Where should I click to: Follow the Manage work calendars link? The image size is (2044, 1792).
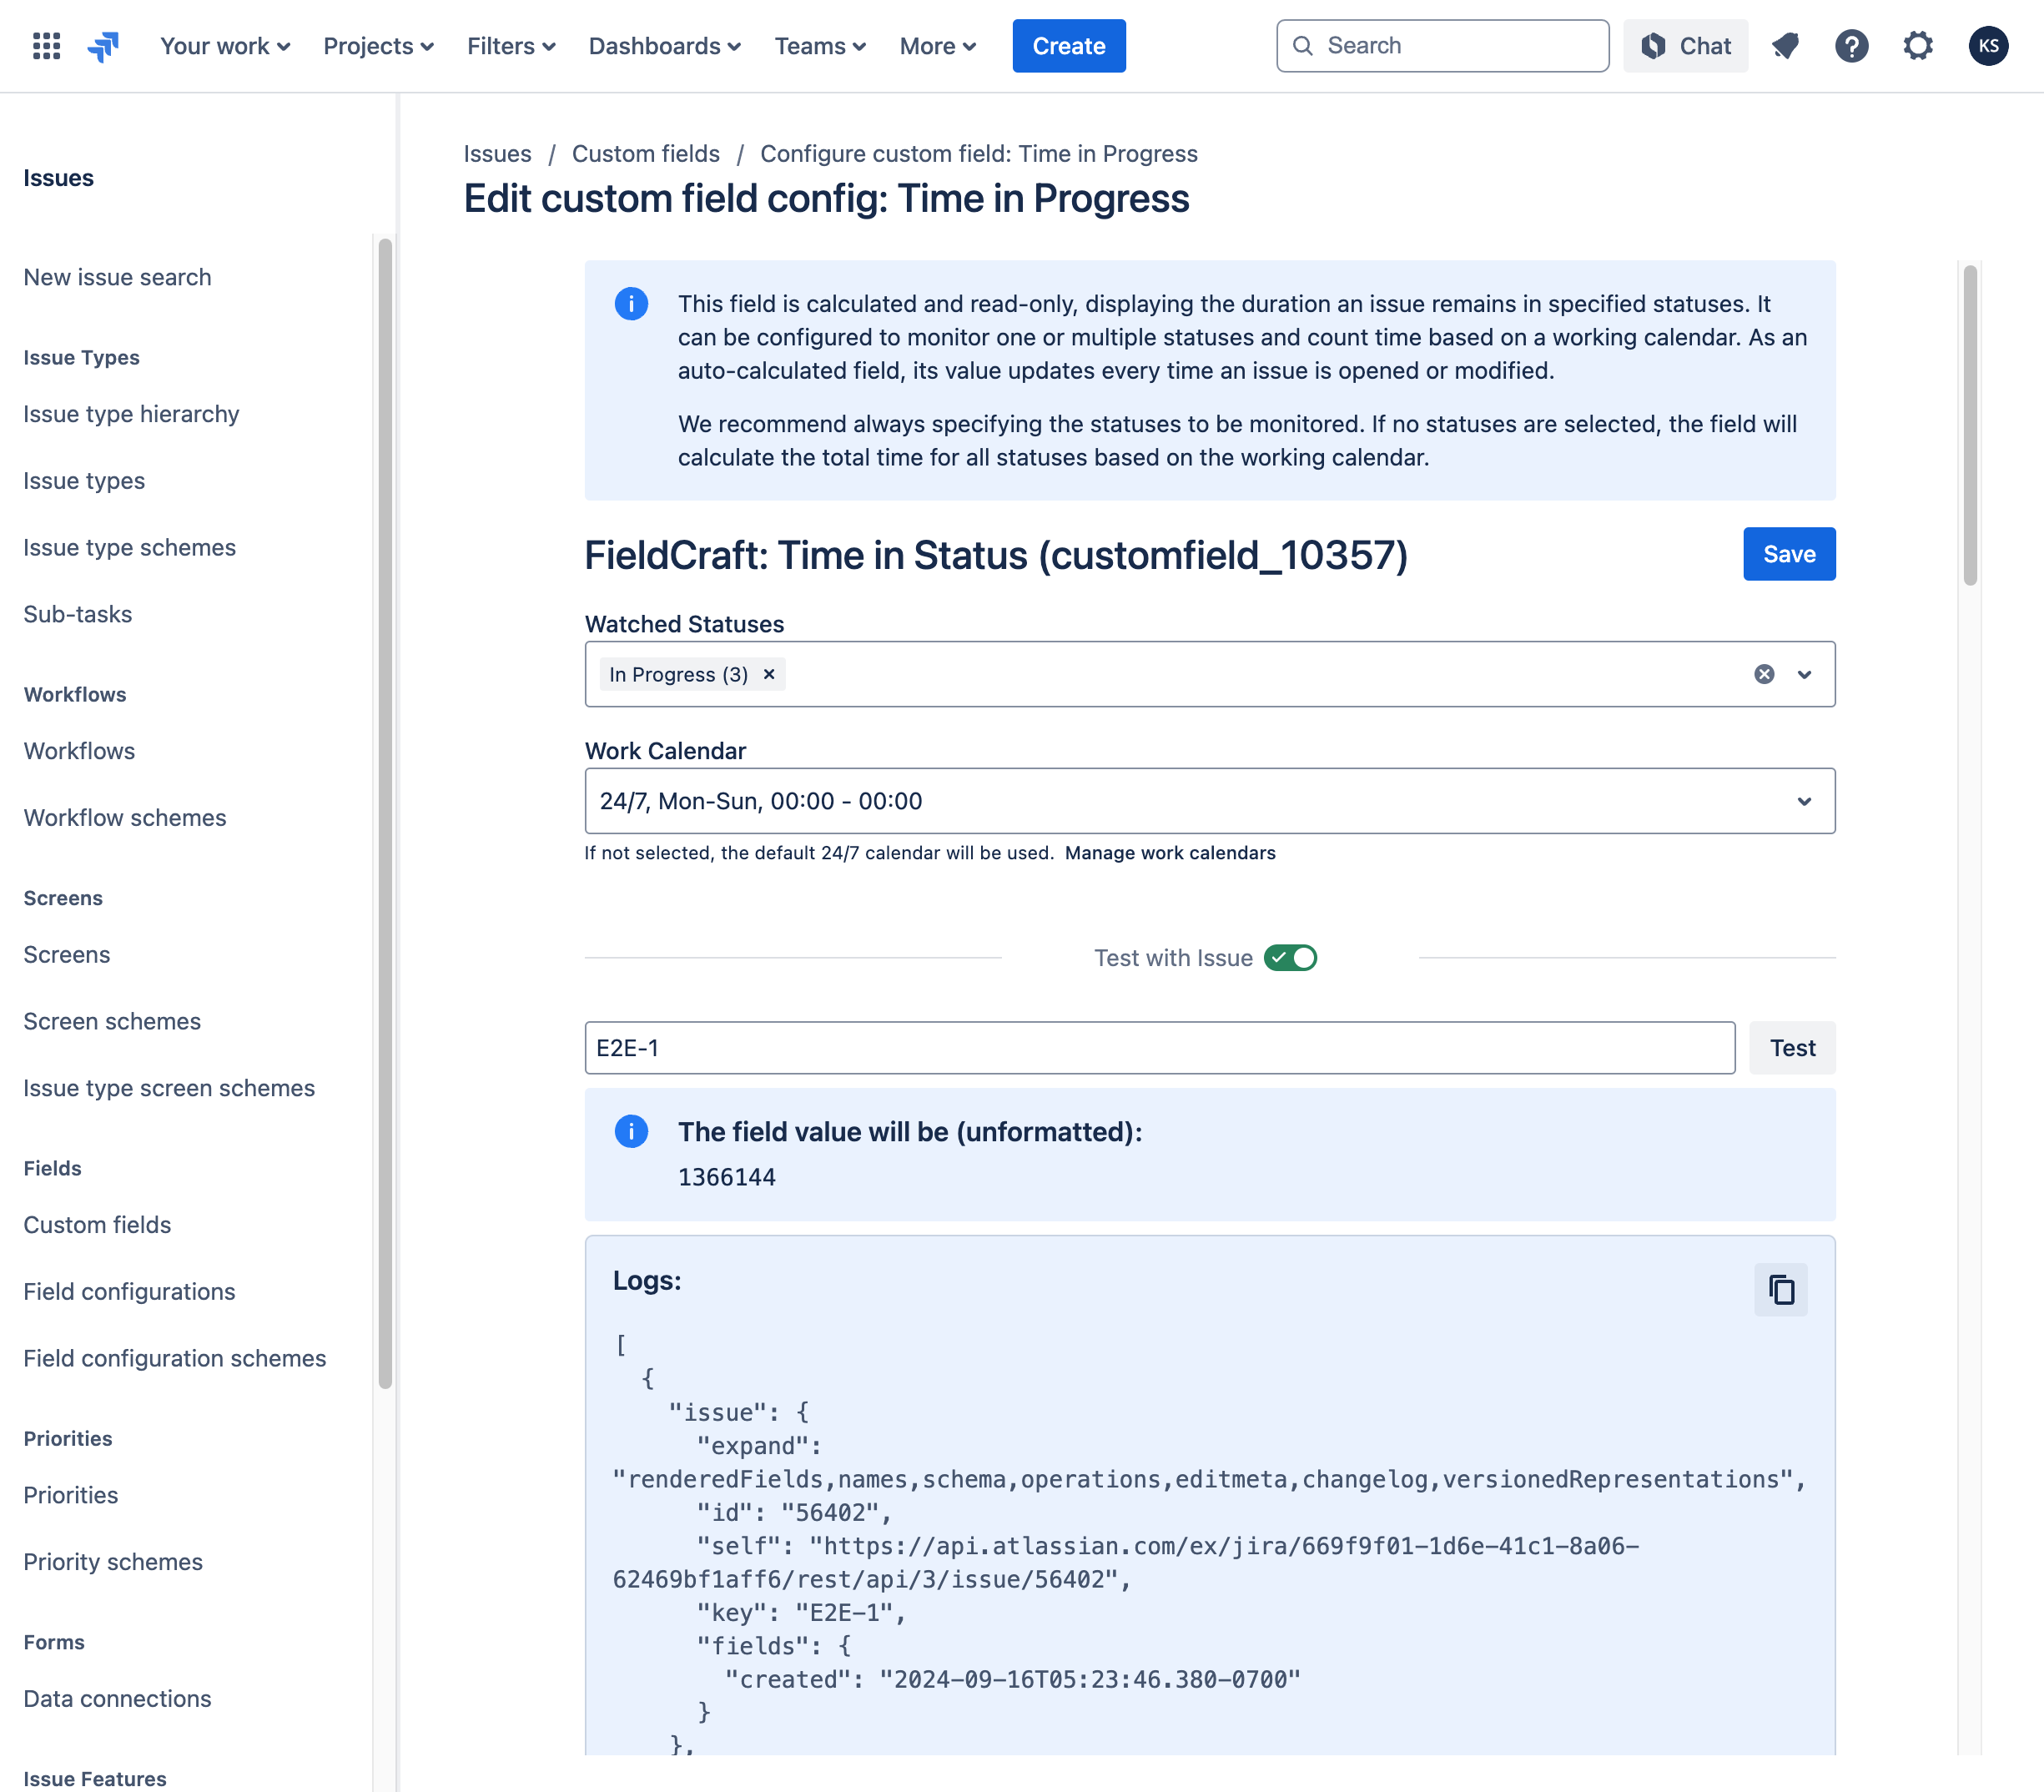tap(1170, 853)
